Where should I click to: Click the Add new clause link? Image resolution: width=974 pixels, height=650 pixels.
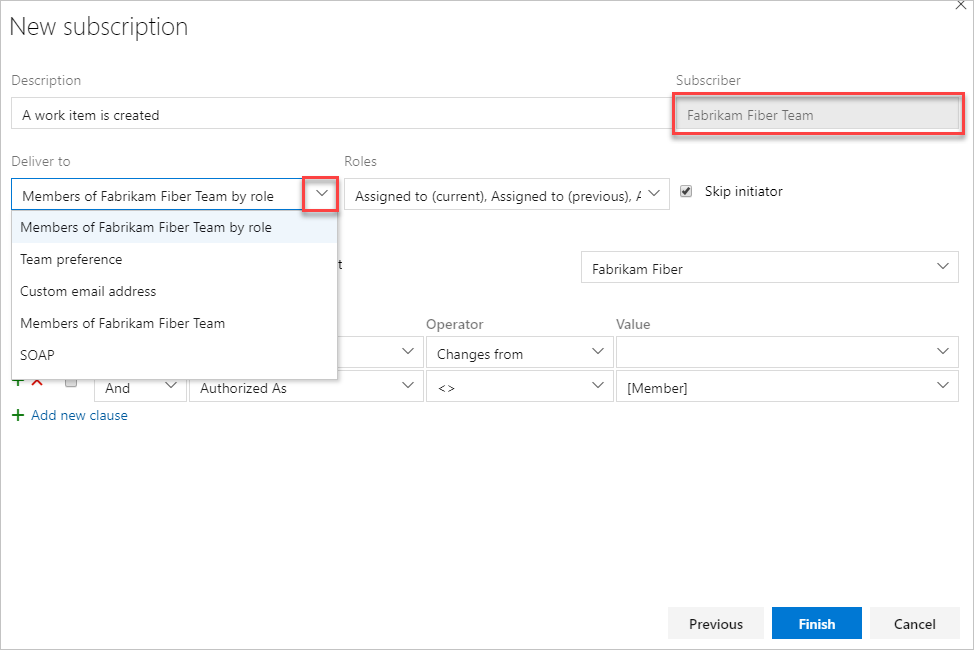(80, 416)
